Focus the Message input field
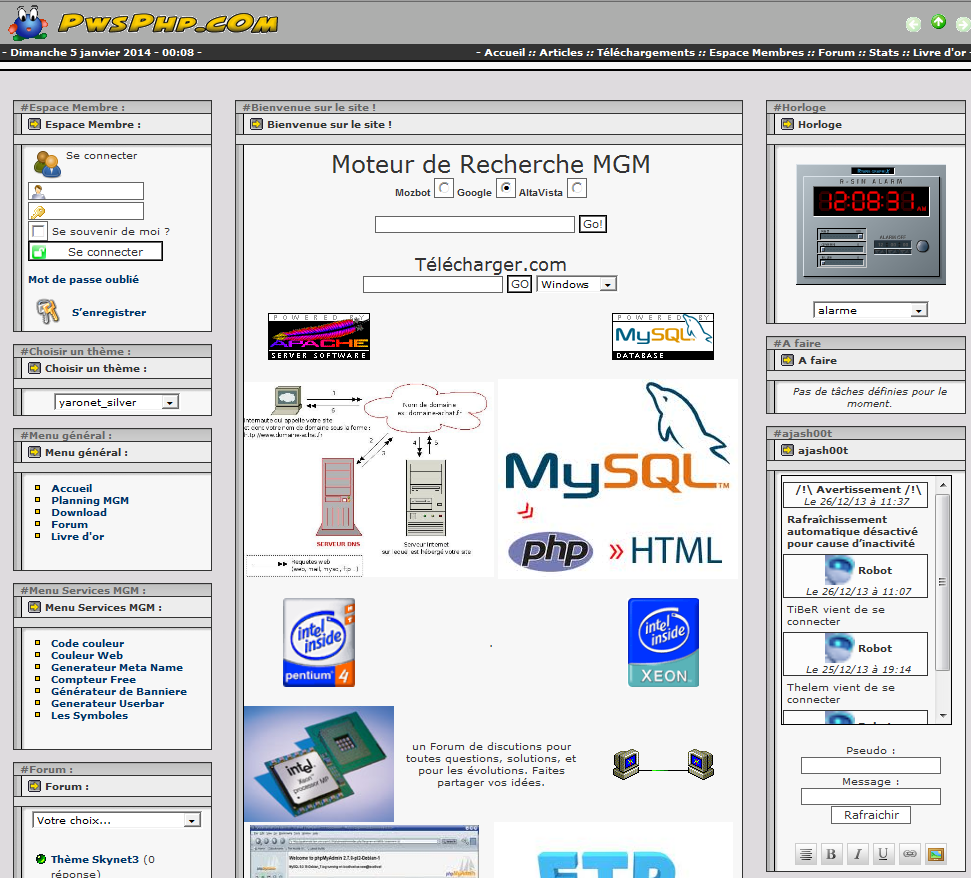Image resolution: width=971 pixels, height=878 pixels. pos(871,796)
